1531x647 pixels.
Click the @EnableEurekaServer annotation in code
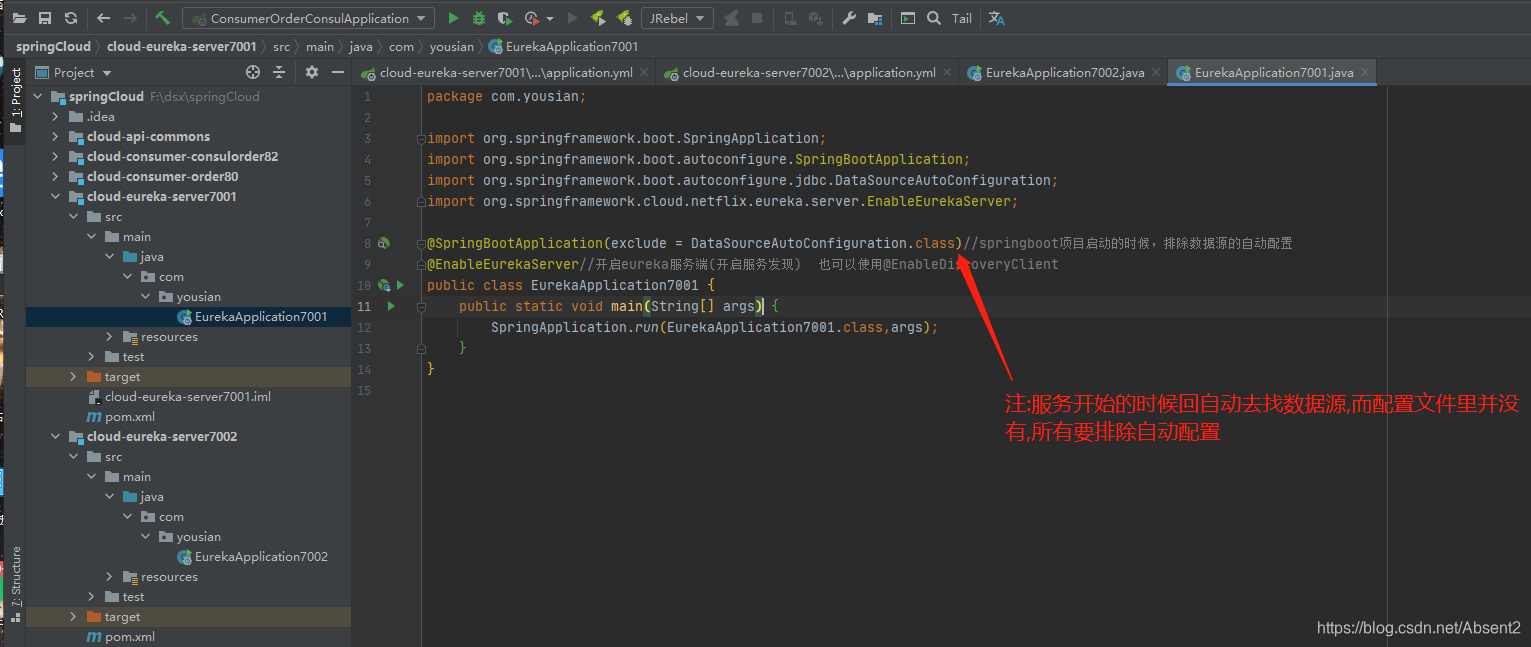tap(503, 264)
